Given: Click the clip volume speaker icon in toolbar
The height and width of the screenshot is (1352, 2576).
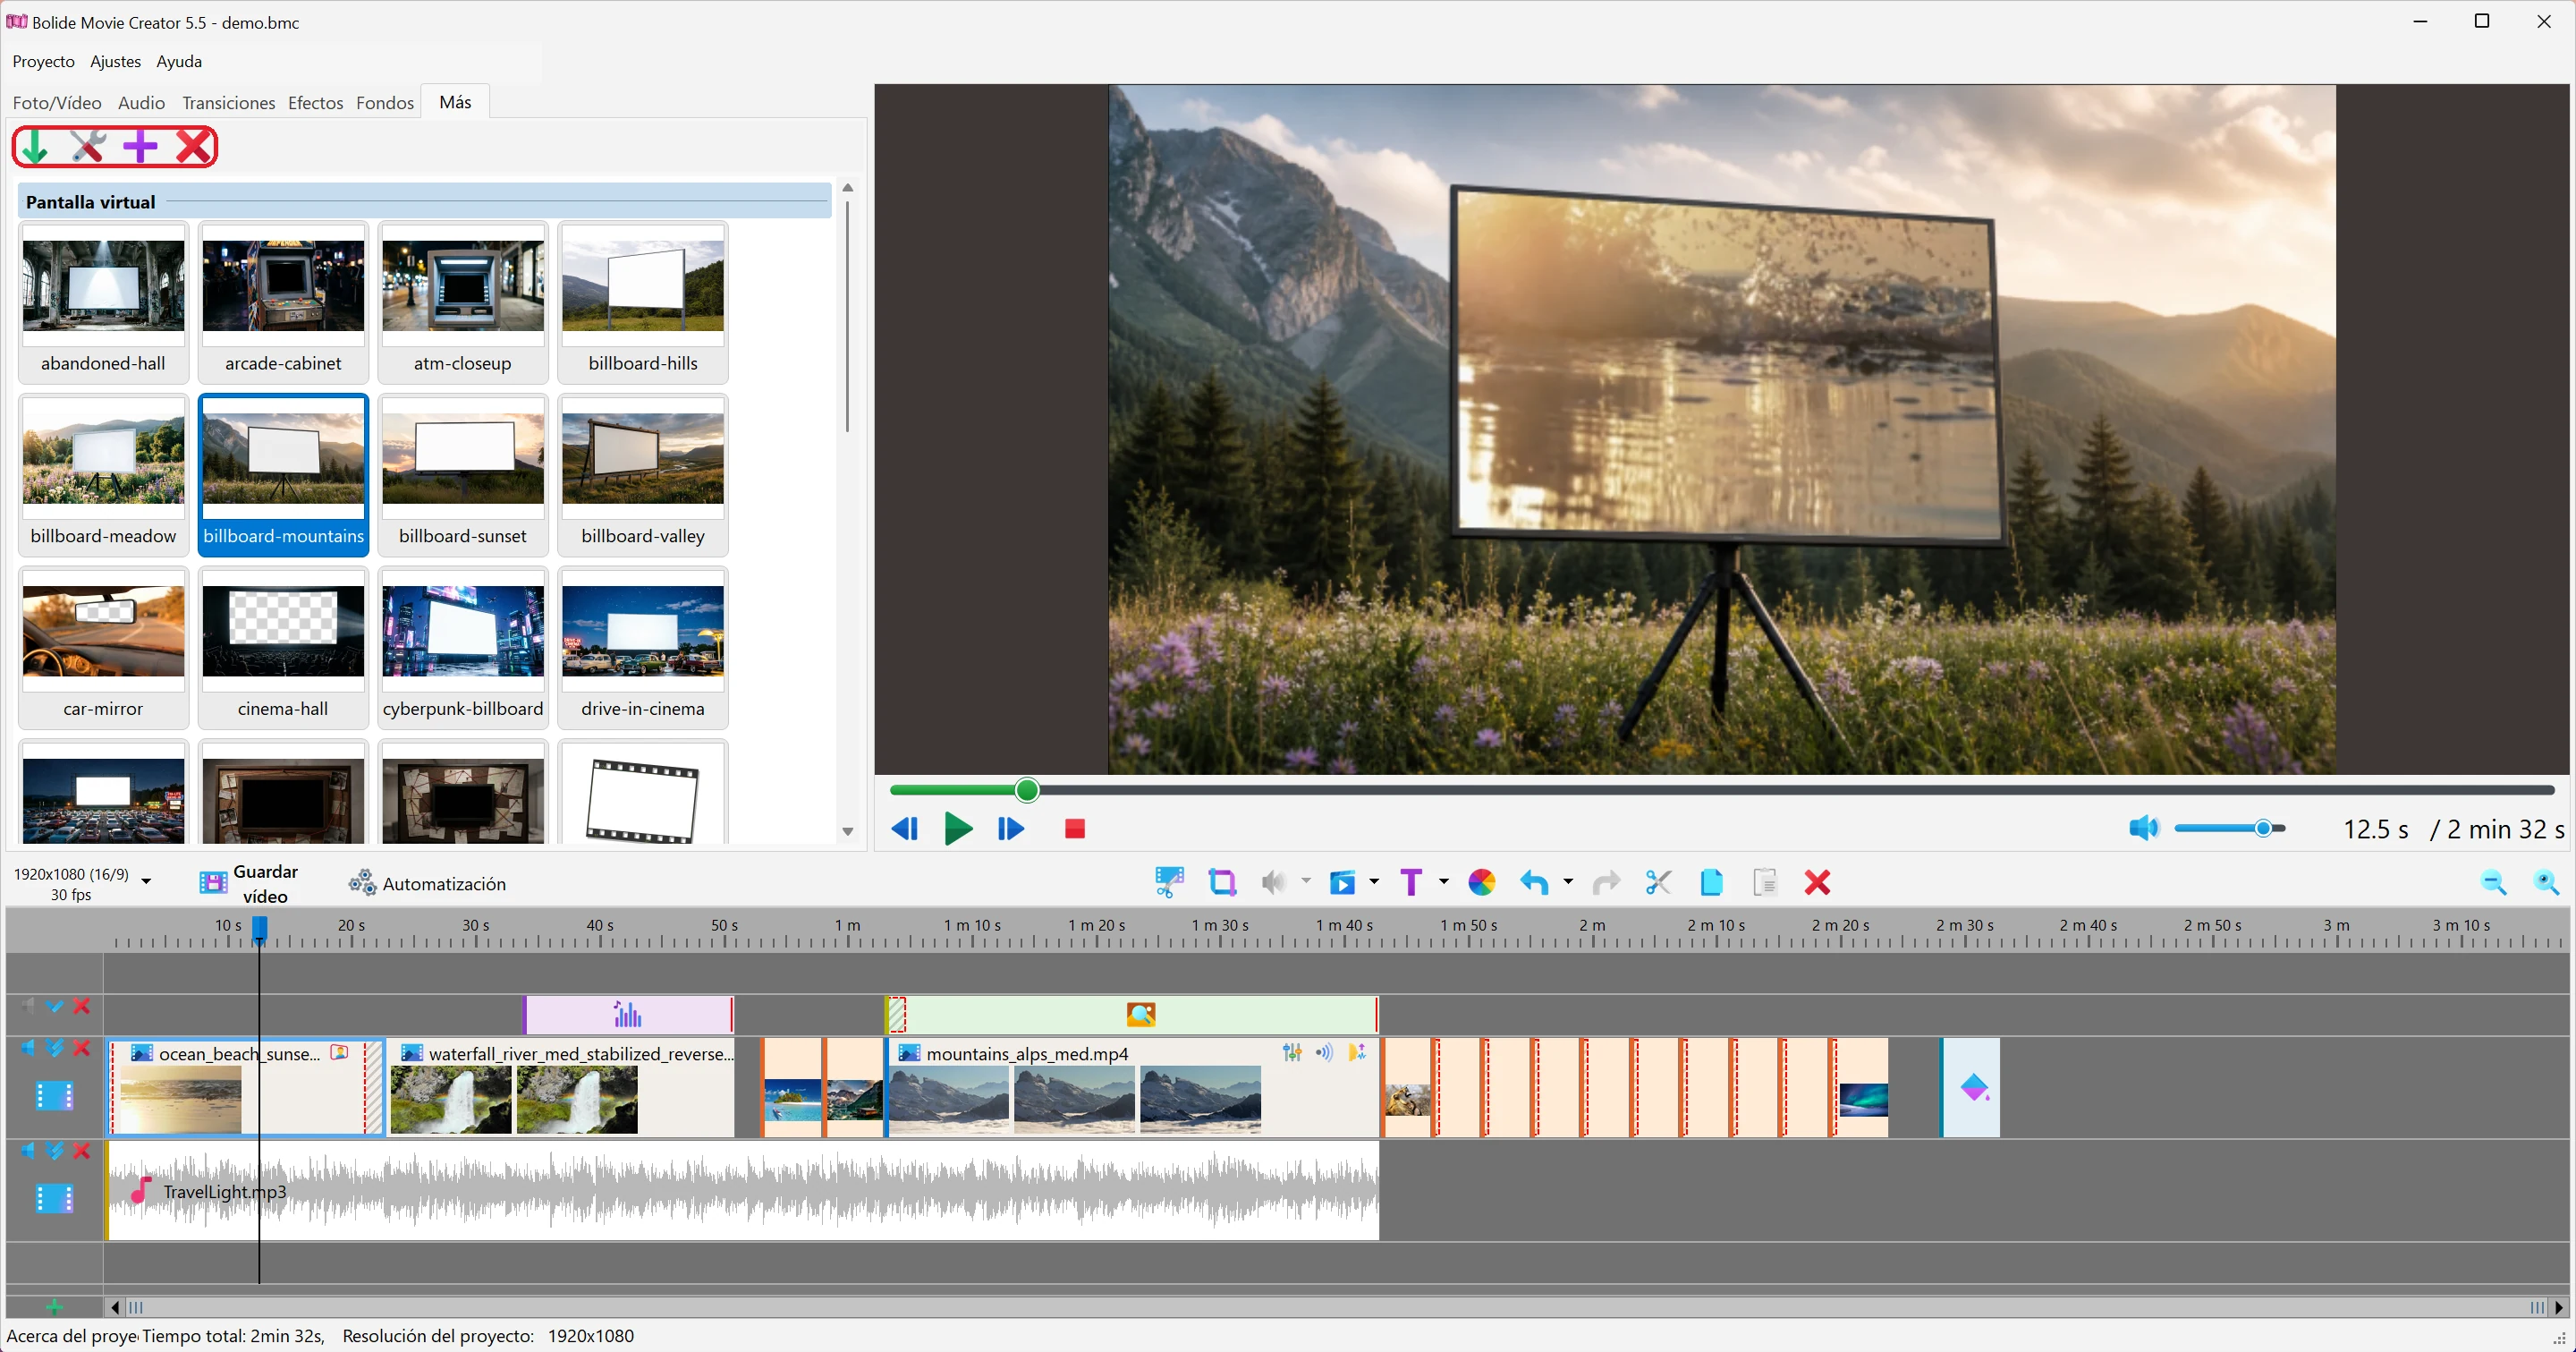Looking at the screenshot, I should [x=1274, y=882].
